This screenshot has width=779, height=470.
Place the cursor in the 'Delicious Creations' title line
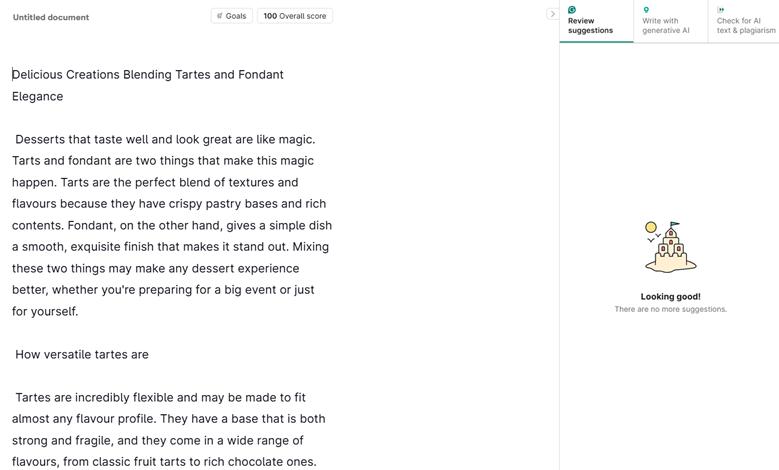click(x=148, y=75)
